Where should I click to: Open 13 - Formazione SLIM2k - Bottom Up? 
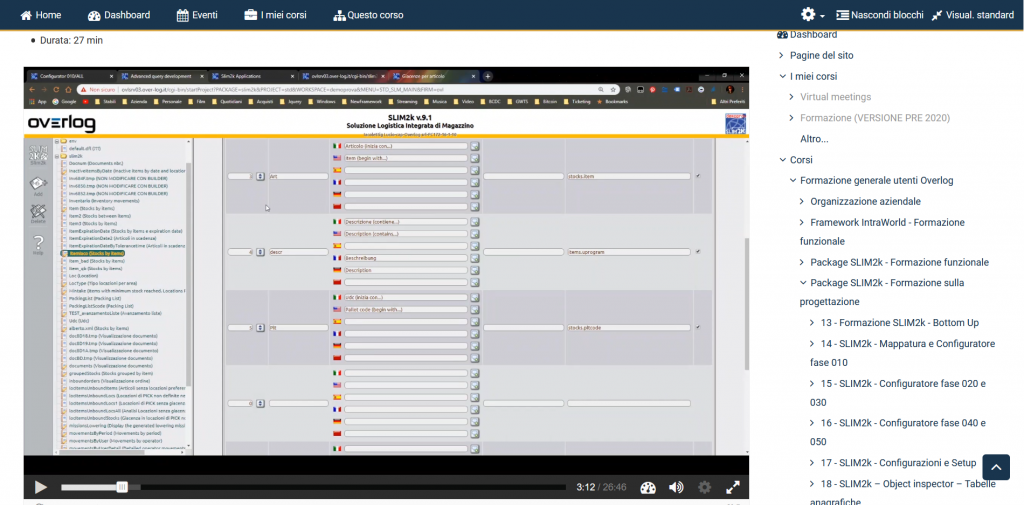coord(900,323)
